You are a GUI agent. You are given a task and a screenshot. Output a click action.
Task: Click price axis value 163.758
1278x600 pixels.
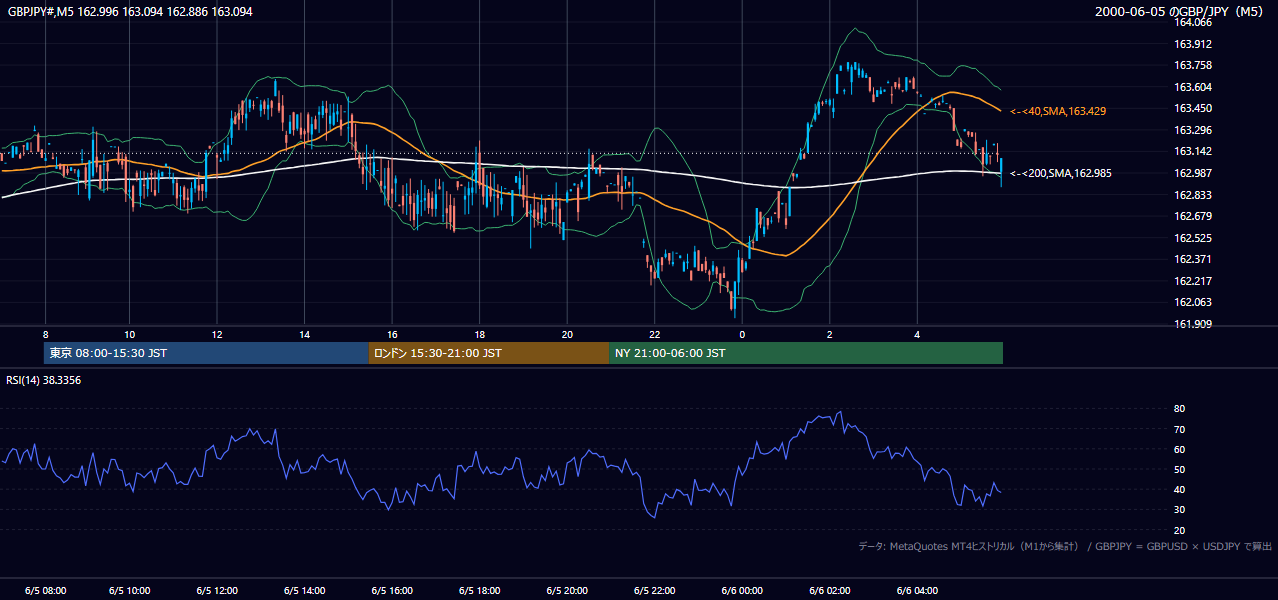[x=1192, y=65]
